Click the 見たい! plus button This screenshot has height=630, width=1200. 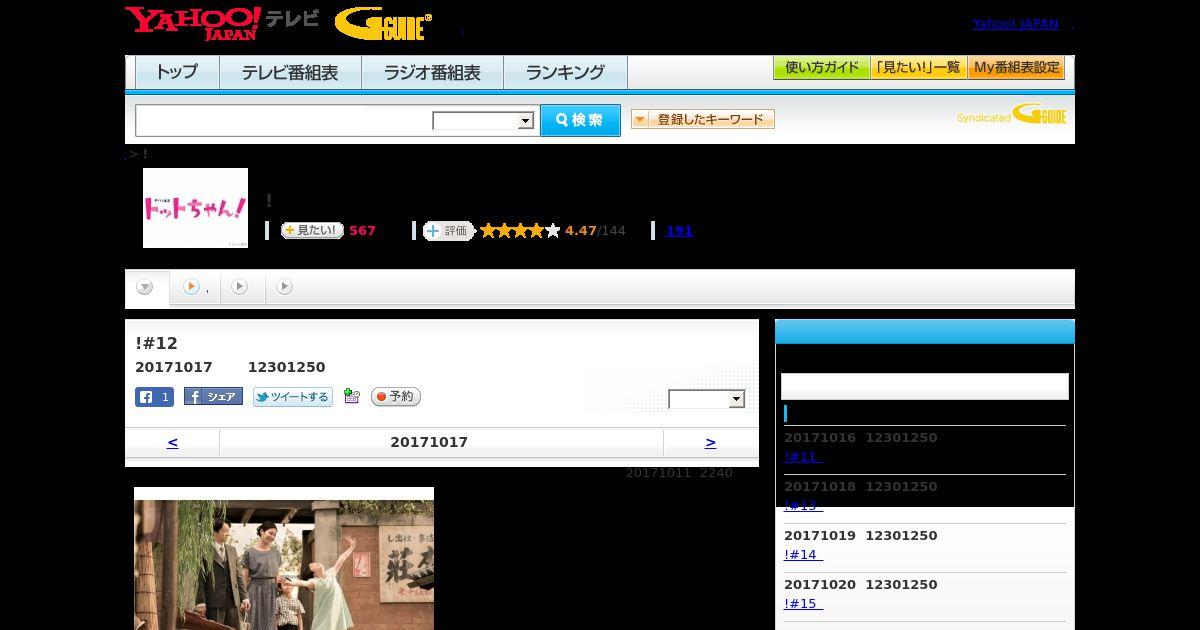[x=312, y=230]
